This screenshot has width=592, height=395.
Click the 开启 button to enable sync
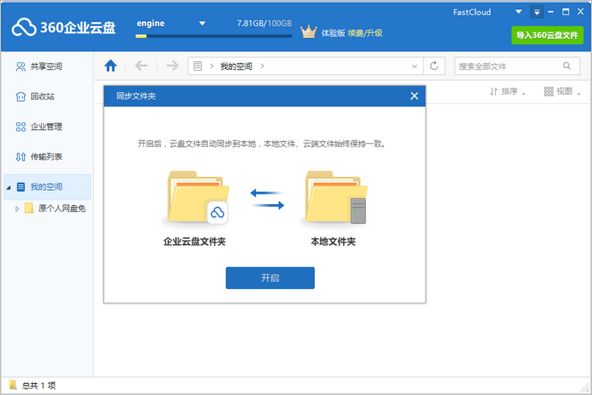[x=270, y=278]
